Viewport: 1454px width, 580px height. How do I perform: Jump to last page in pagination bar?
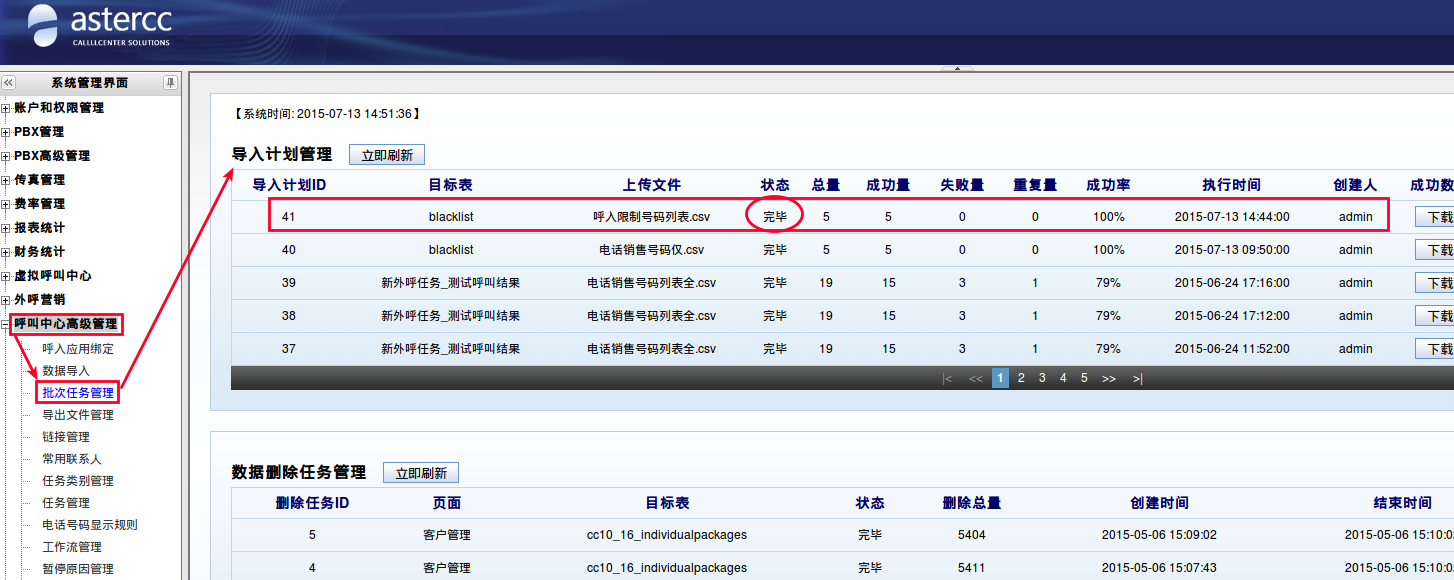(x=1137, y=378)
